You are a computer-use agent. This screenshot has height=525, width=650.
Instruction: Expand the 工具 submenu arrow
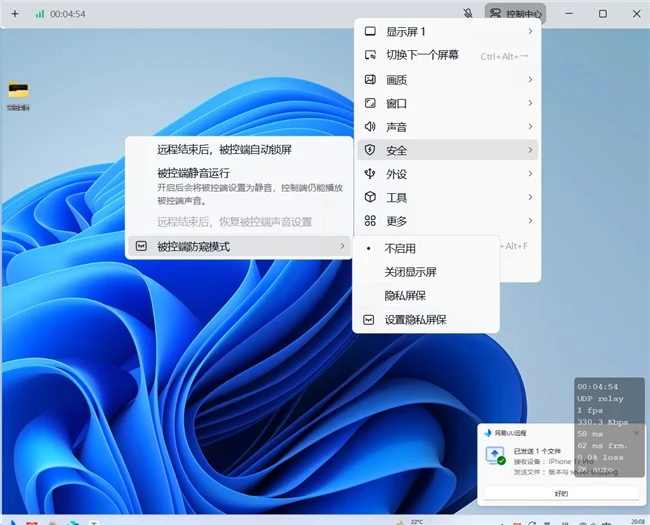click(x=530, y=197)
